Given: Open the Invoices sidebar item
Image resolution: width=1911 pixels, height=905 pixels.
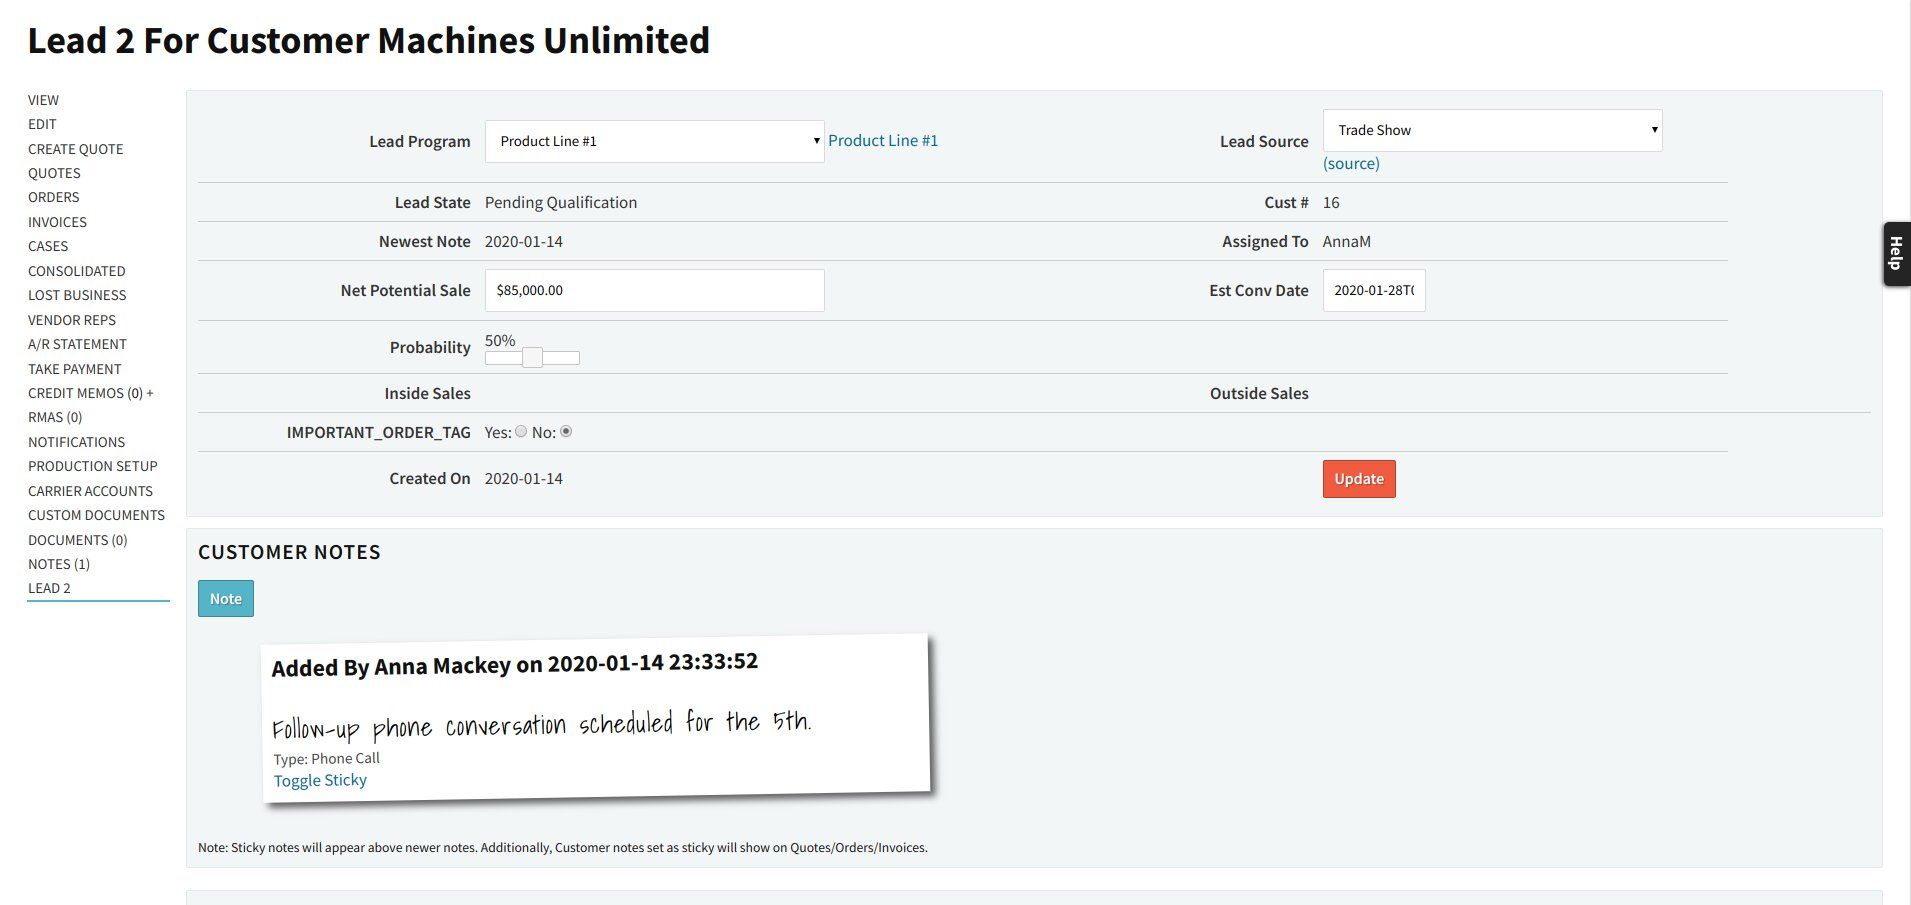Looking at the screenshot, I should pos(57,222).
